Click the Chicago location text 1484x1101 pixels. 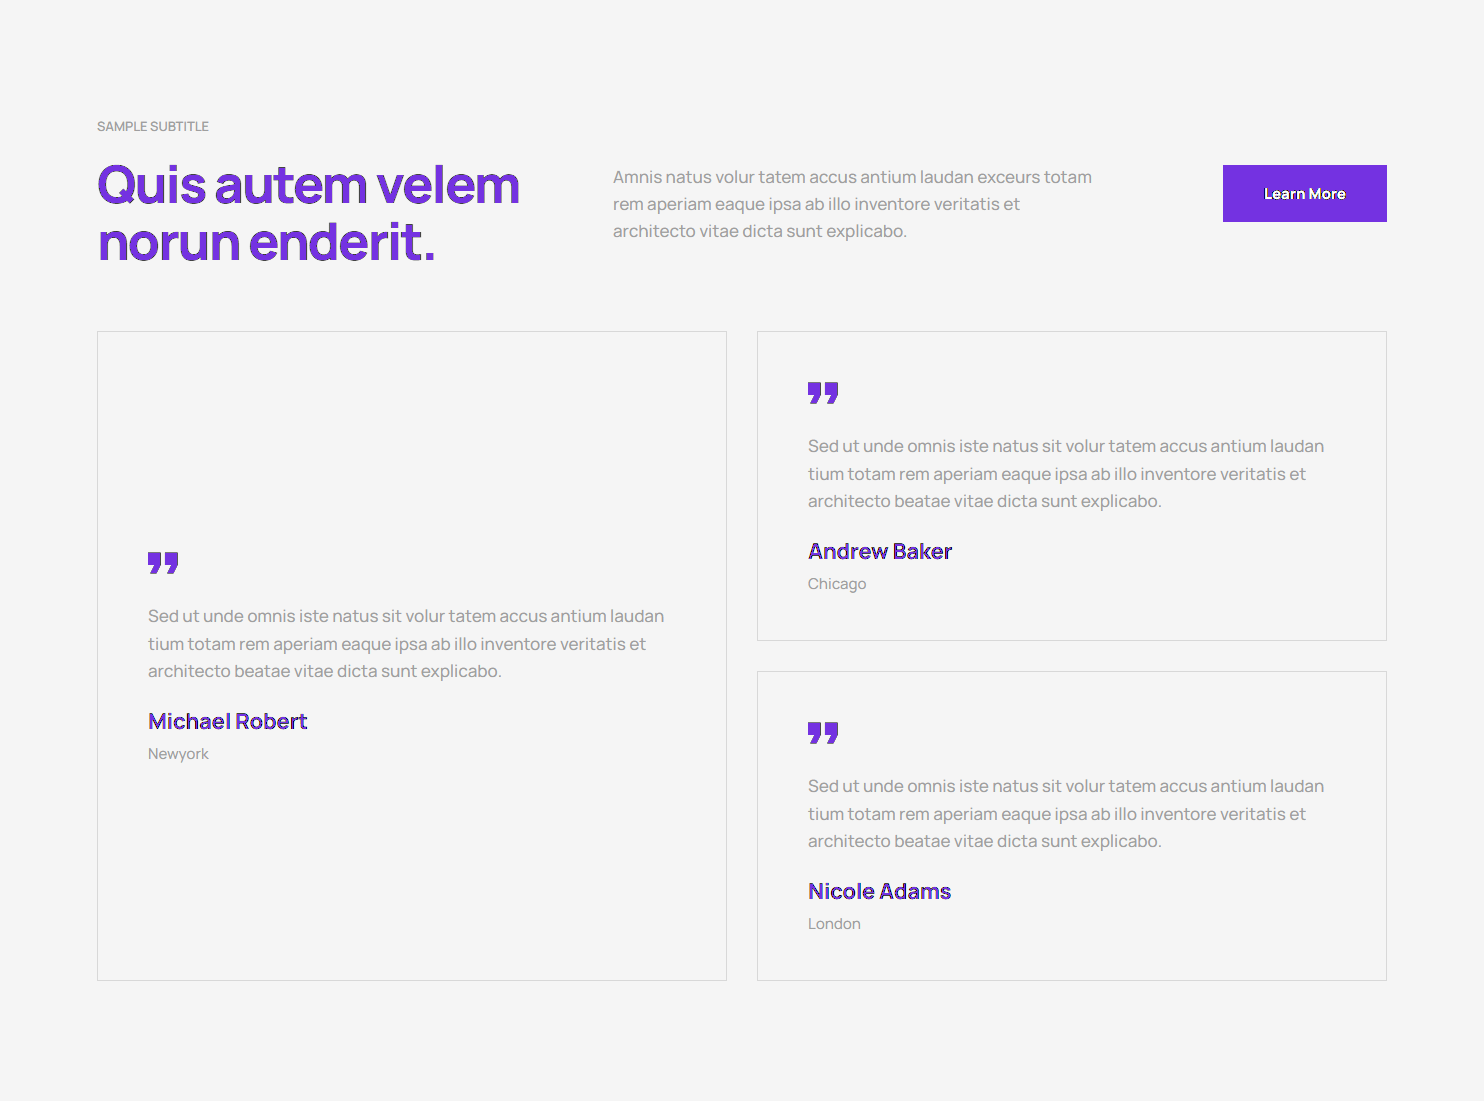coord(837,584)
